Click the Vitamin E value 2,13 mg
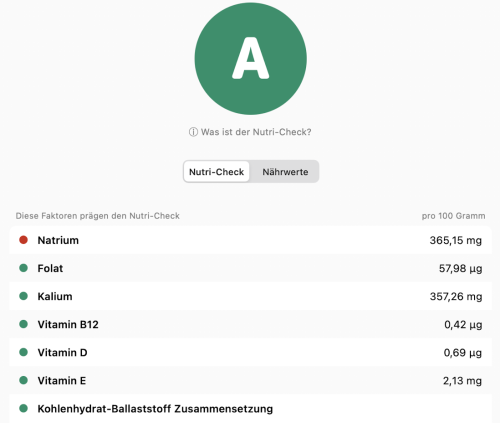The image size is (500, 423). tap(462, 381)
